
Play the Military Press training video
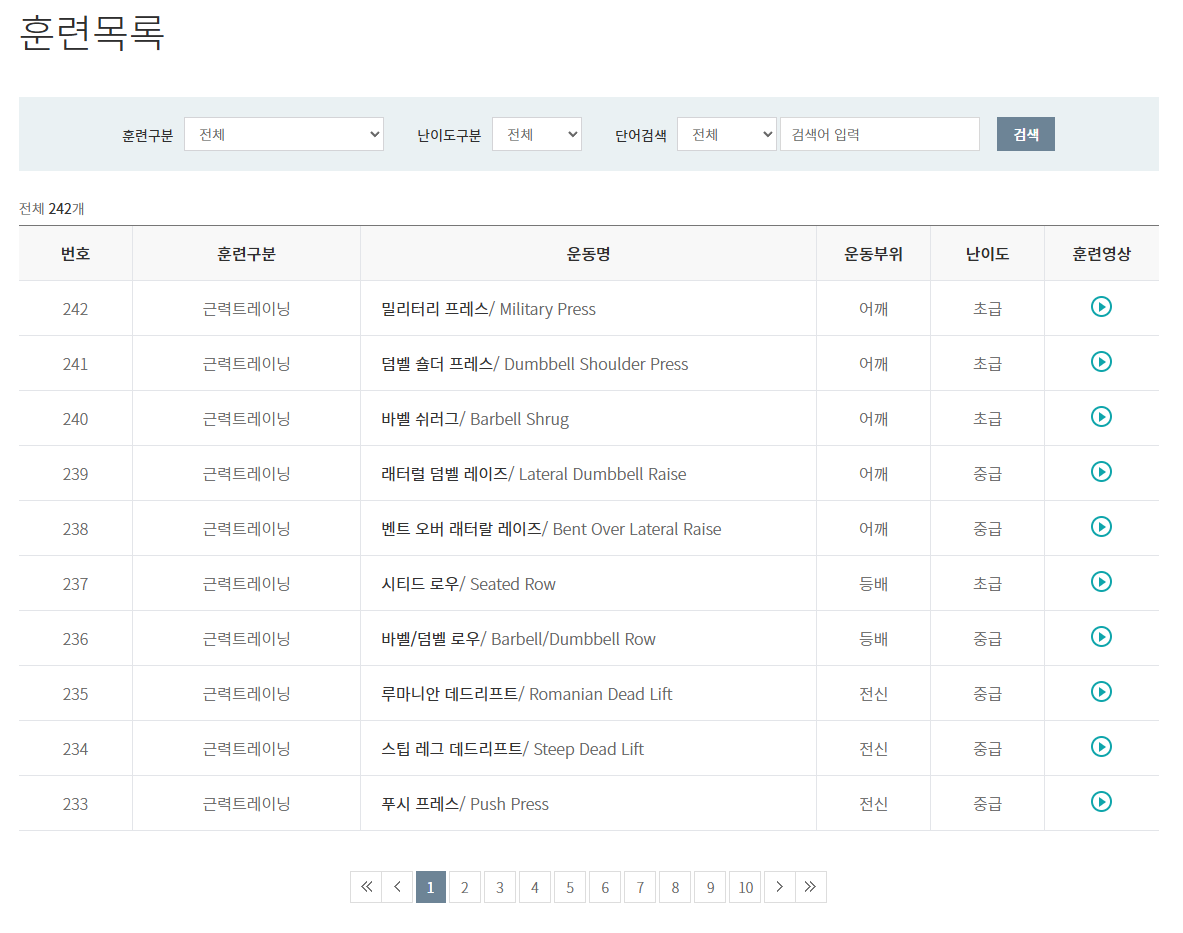click(1101, 307)
